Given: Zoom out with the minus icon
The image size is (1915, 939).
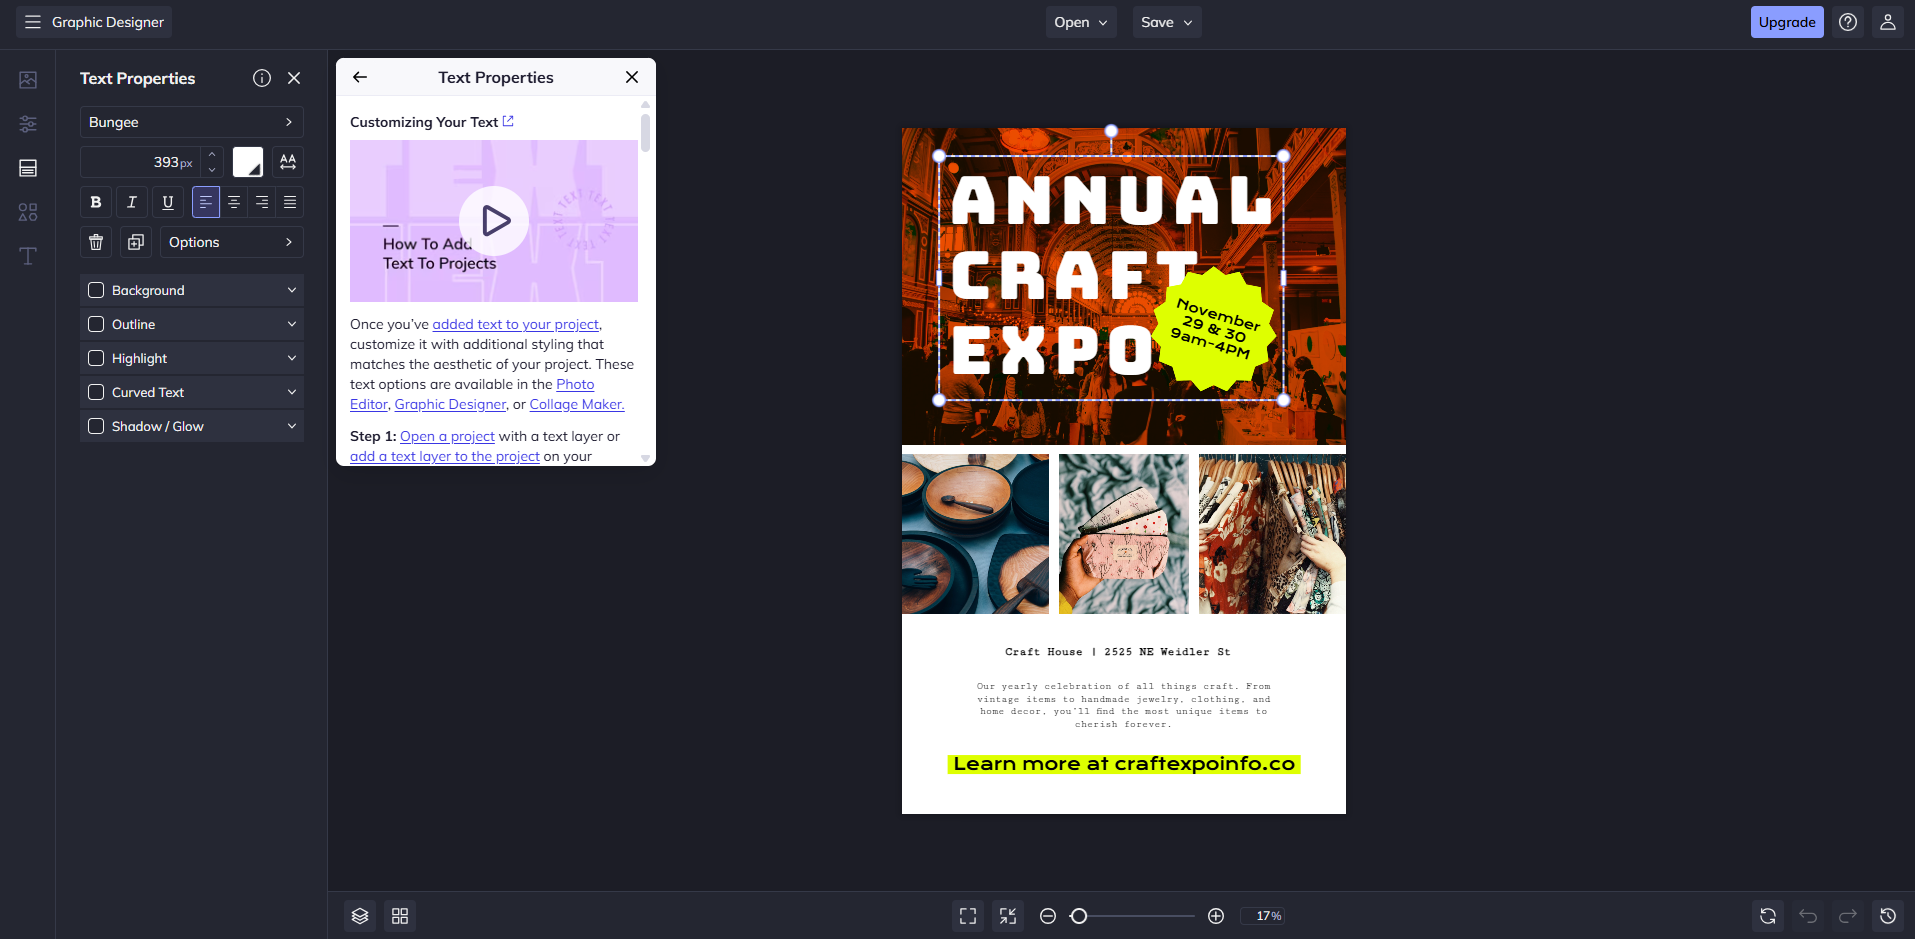Looking at the screenshot, I should 1048,916.
